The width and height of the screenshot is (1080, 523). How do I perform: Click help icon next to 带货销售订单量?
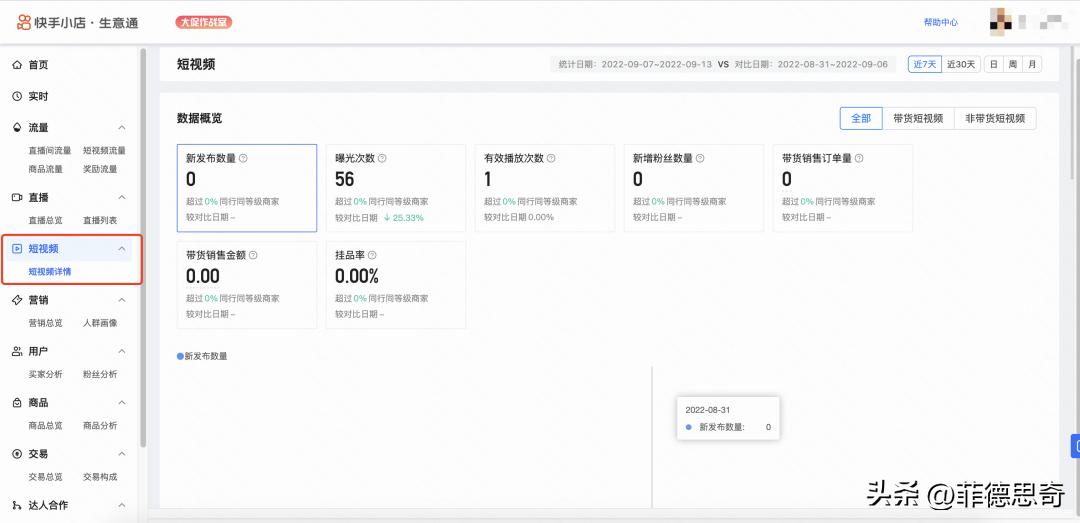859,158
